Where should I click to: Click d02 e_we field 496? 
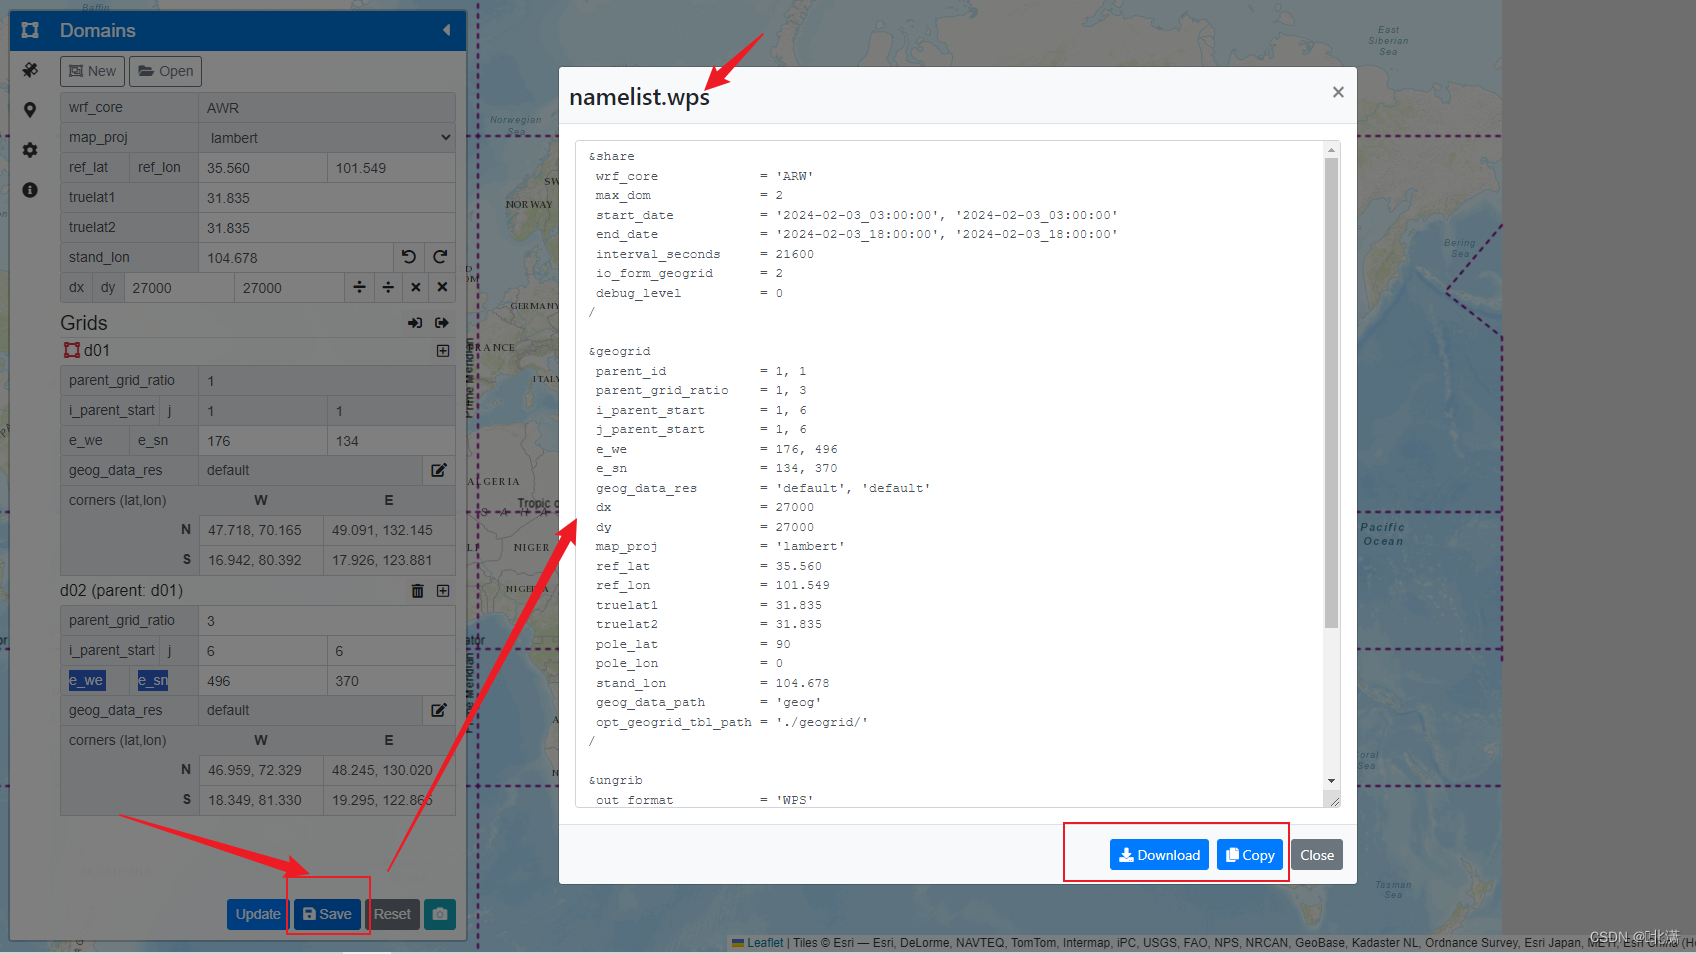(263, 681)
